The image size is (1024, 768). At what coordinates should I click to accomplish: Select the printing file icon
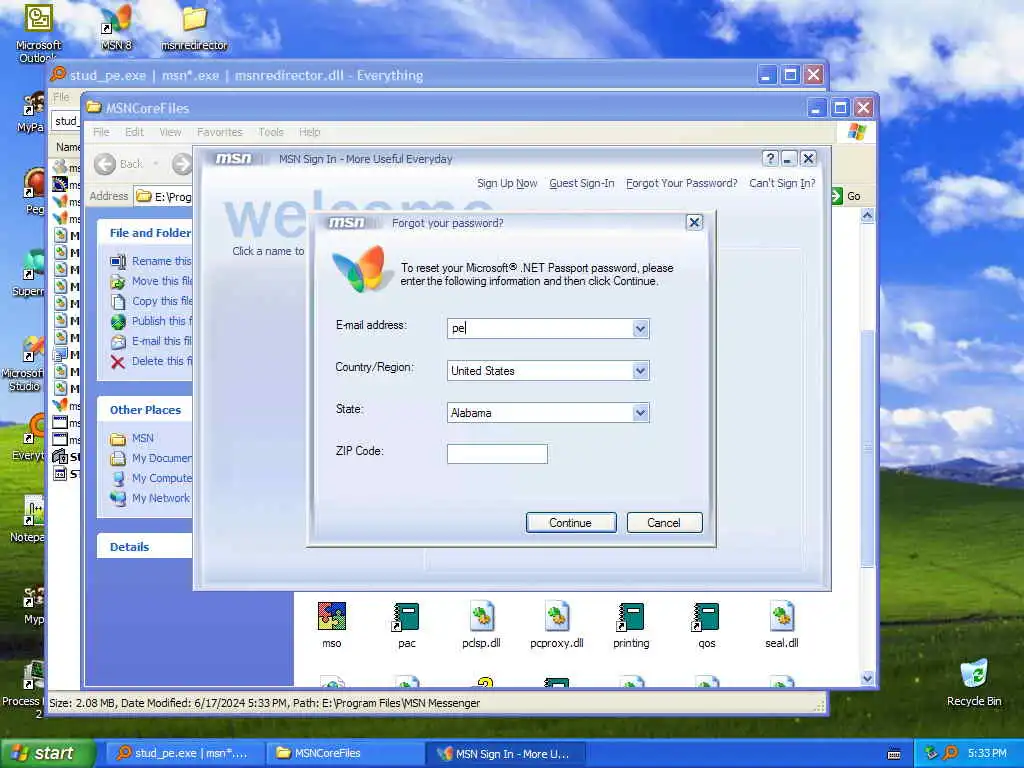point(632,625)
